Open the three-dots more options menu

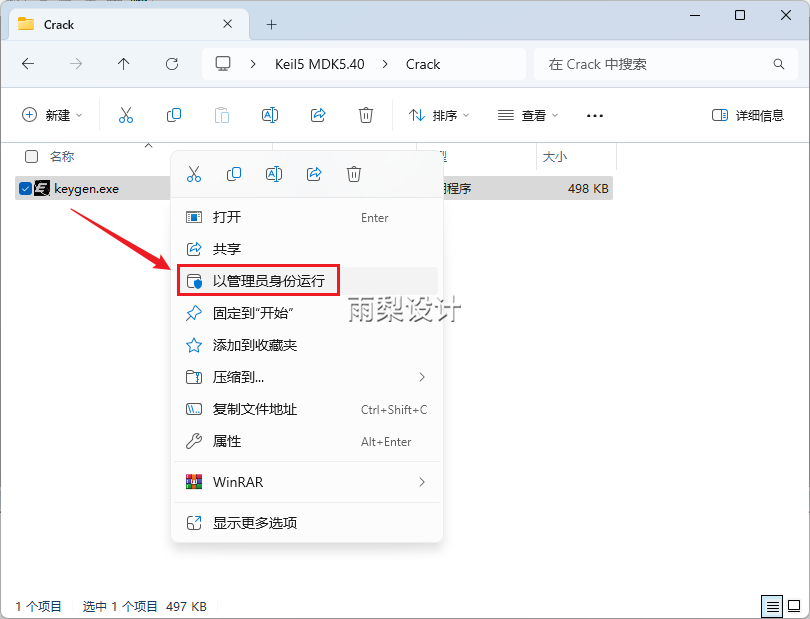tap(595, 115)
